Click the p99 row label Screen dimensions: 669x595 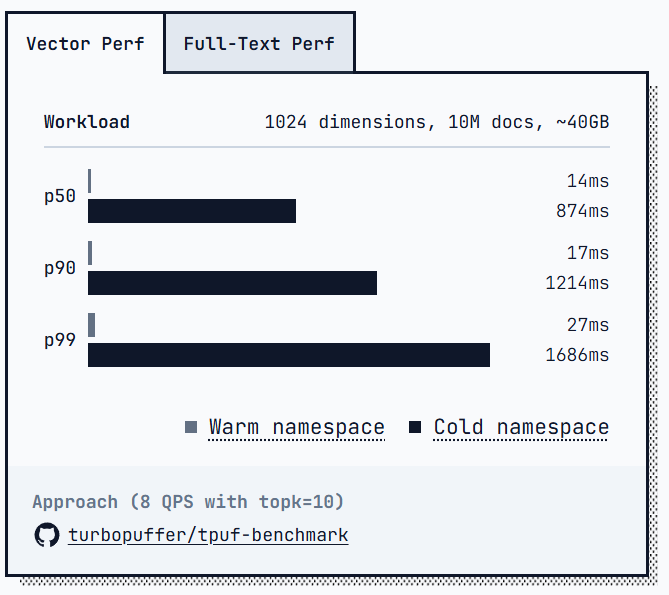click(x=60, y=340)
